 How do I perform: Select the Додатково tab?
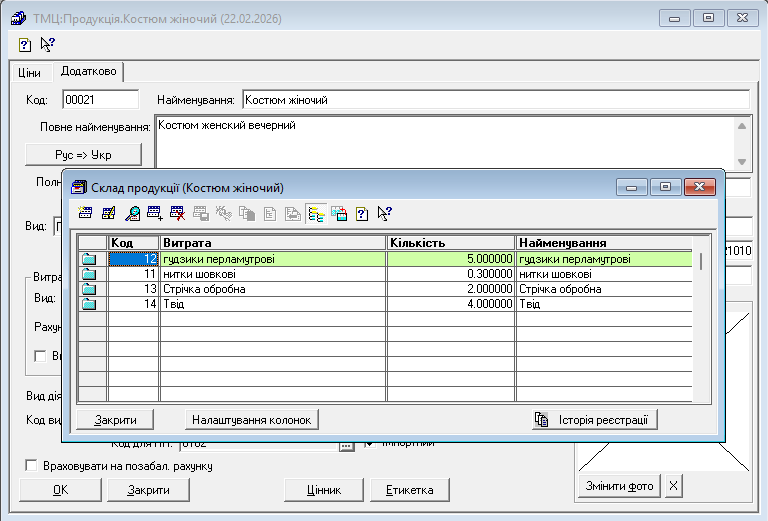(88, 72)
